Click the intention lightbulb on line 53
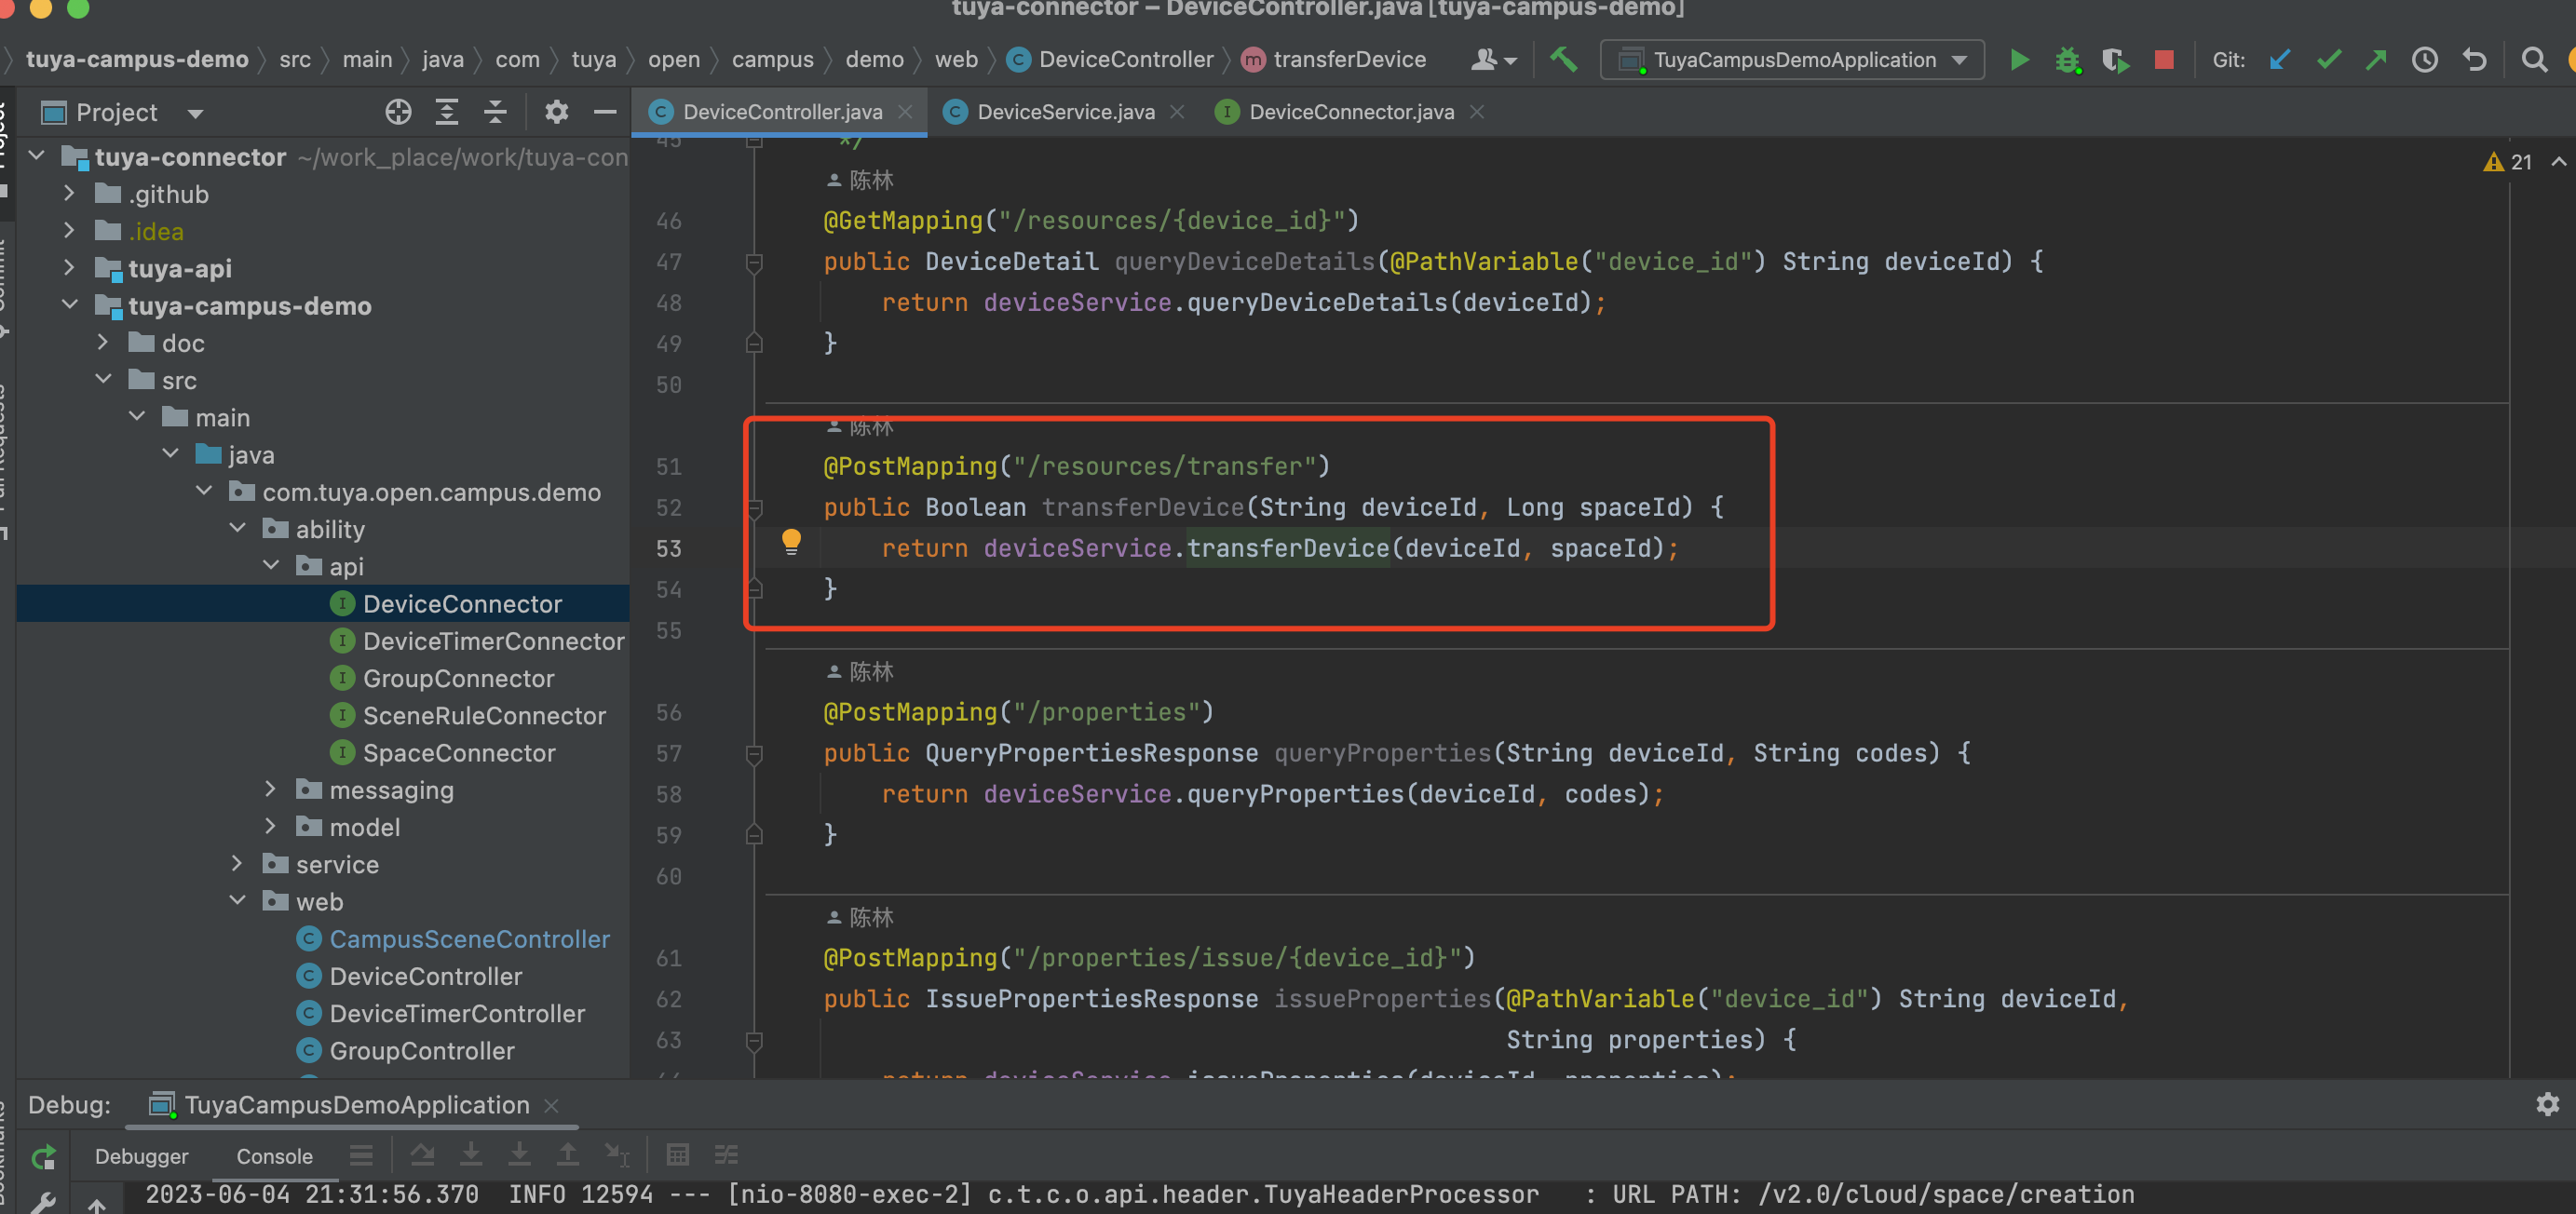The width and height of the screenshot is (2576, 1214). [x=791, y=542]
